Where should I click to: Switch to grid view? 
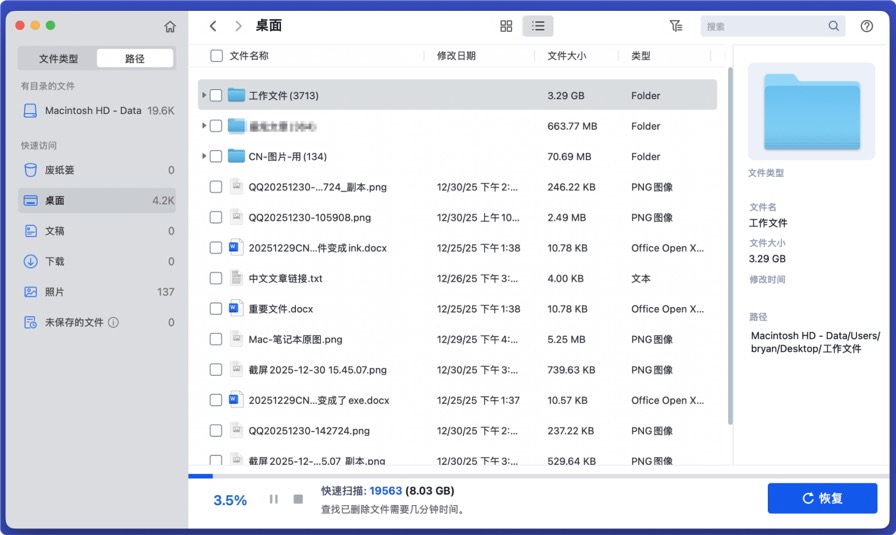(506, 26)
